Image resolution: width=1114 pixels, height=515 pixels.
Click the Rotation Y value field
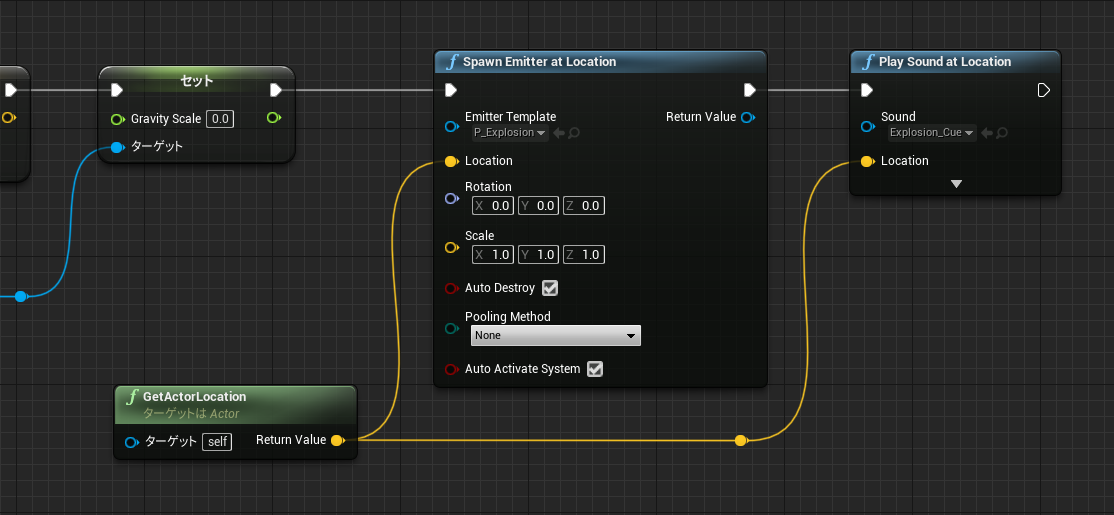click(538, 206)
